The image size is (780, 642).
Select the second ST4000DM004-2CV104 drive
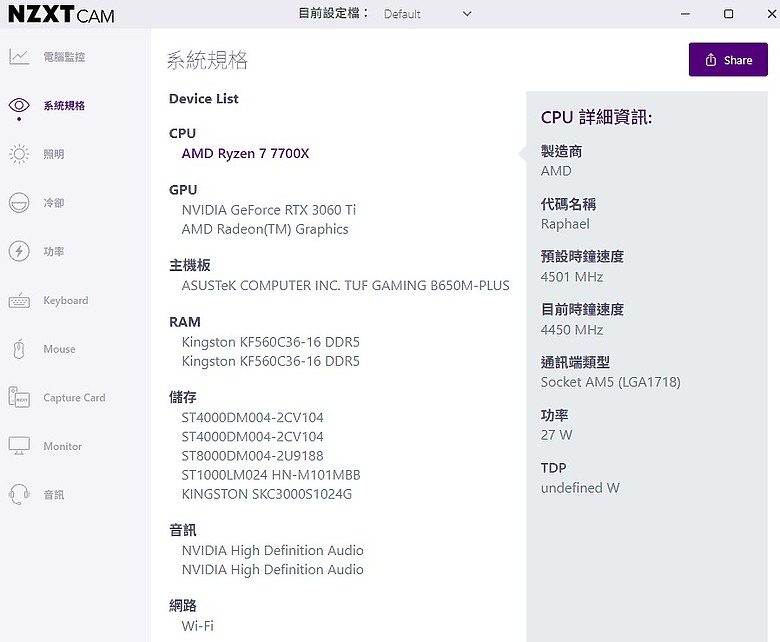(252, 437)
